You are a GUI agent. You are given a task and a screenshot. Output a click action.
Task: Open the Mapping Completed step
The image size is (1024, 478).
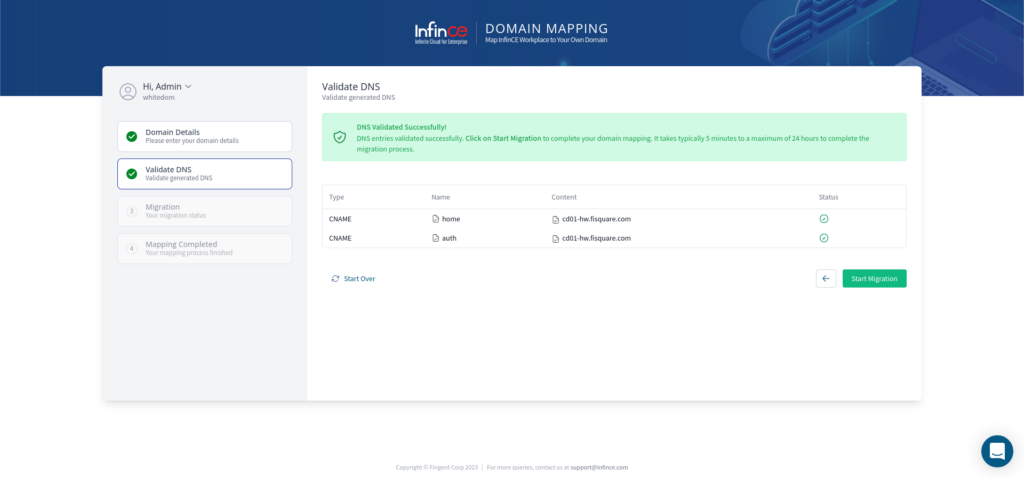[204, 248]
